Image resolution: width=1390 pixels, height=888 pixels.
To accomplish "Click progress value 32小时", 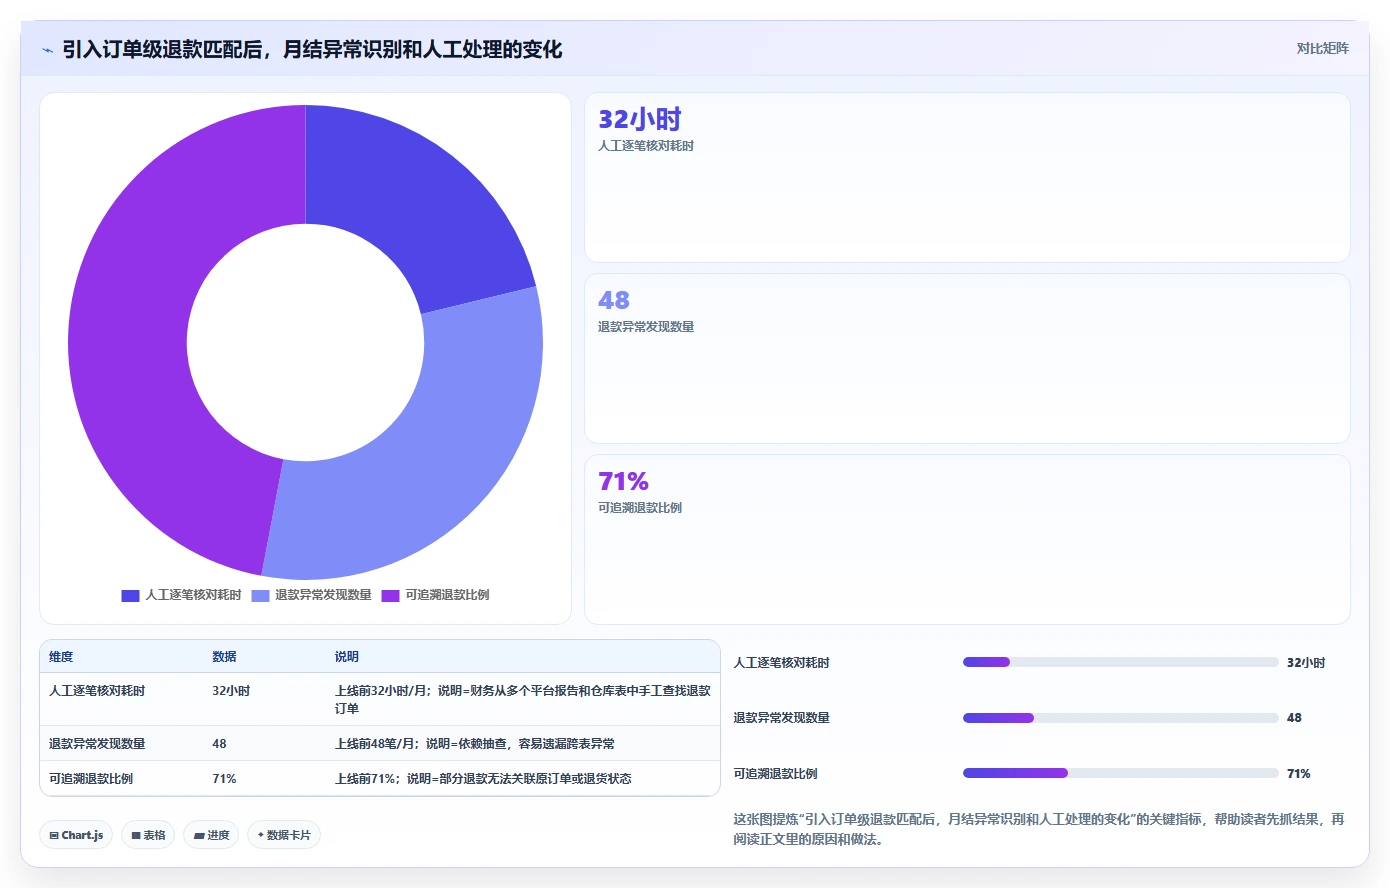I will coord(1306,663).
